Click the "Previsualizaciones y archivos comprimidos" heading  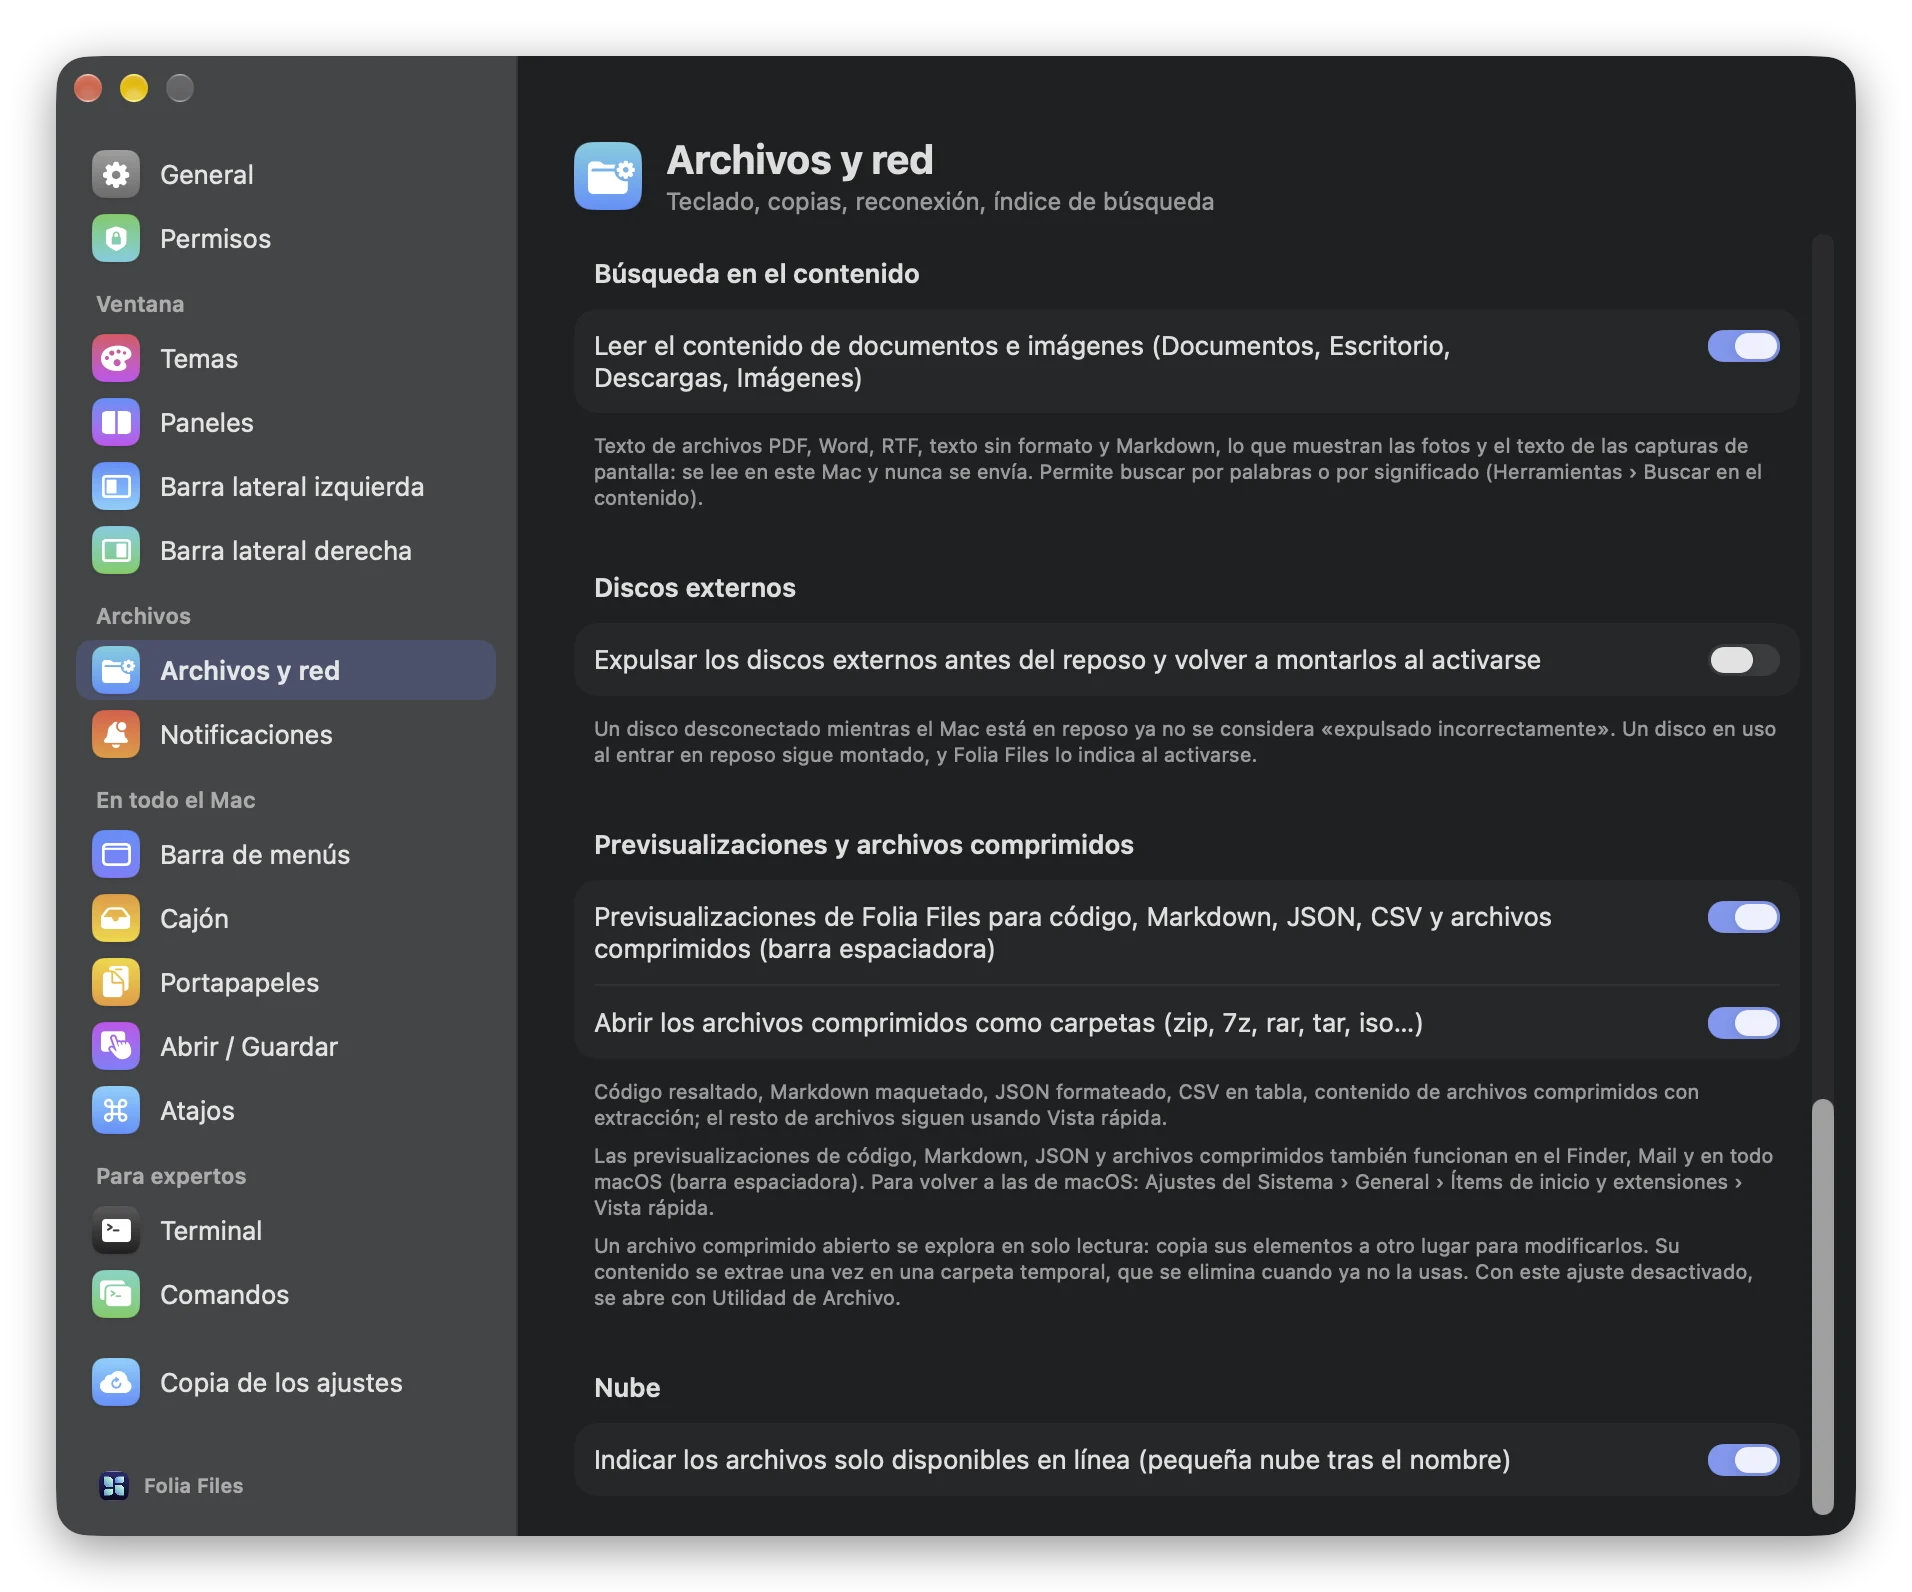(x=864, y=845)
